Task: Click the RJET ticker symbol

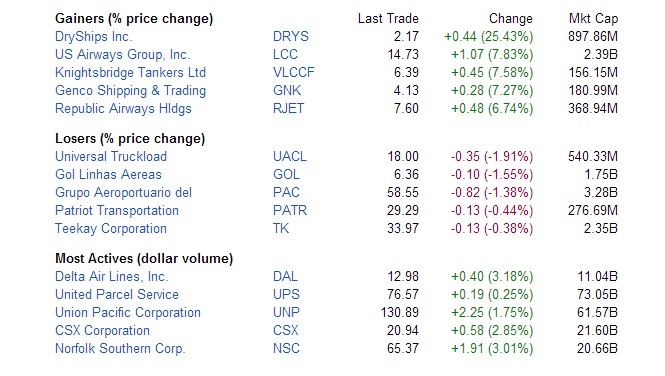Action: click(288, 109)
